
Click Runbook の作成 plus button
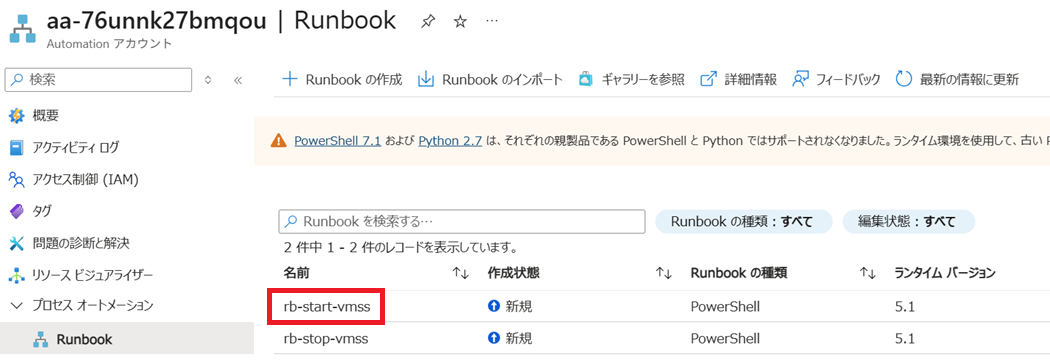point(342,80)
